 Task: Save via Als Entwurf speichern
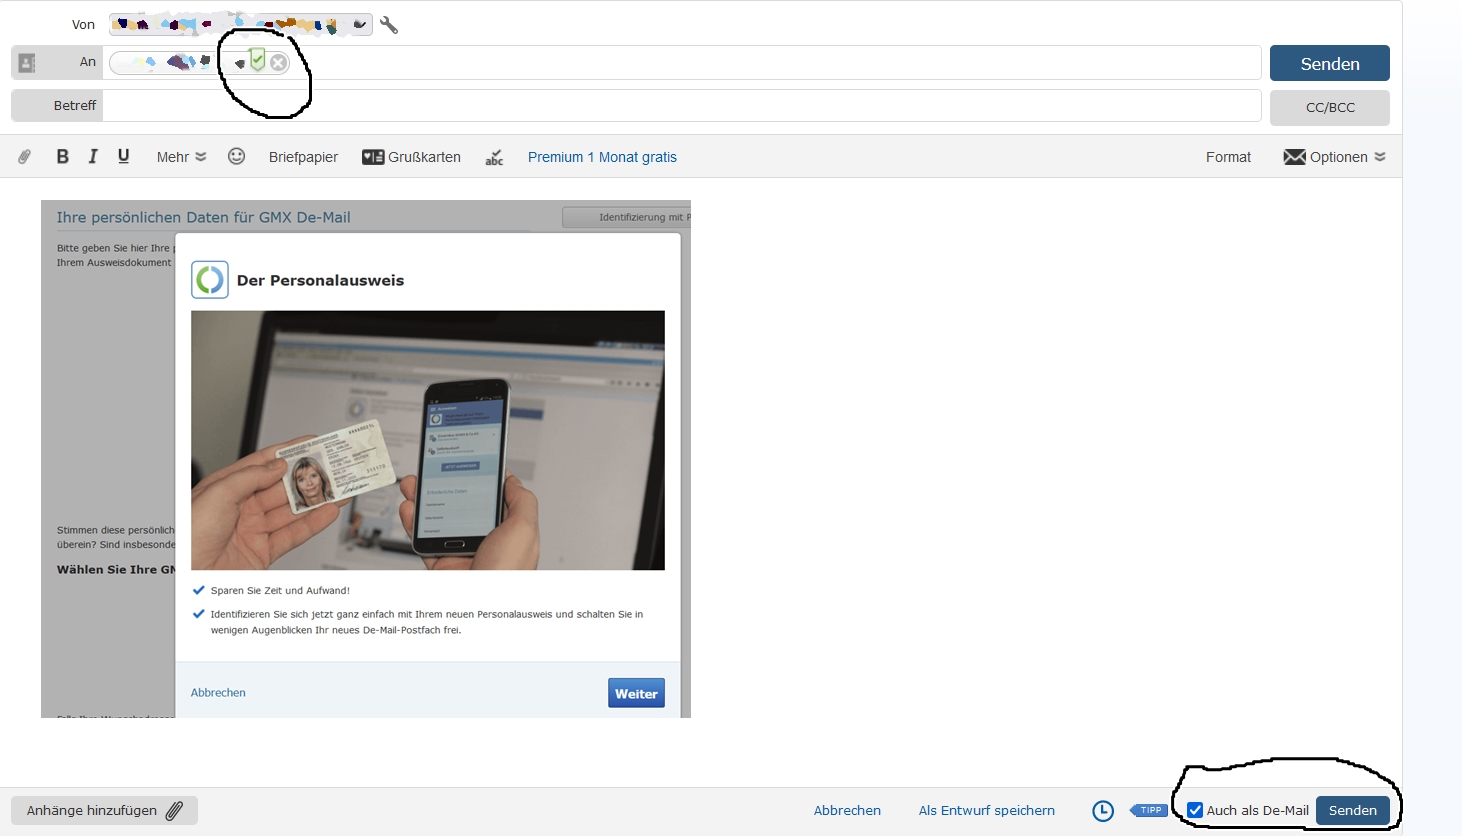click(x=986, y=811)
